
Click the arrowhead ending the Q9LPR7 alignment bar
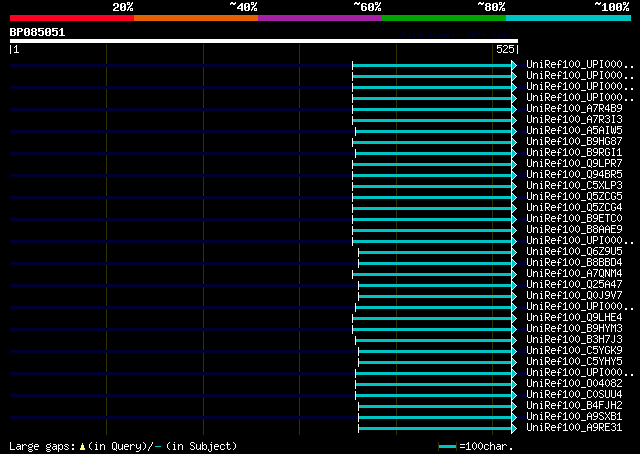[x=514, y=165]
